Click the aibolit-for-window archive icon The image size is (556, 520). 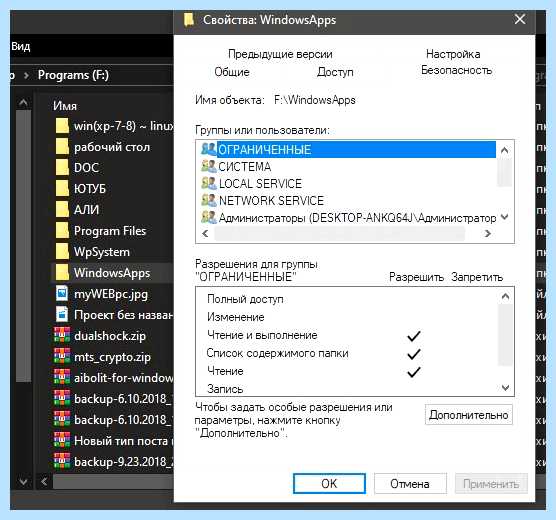coord(62,377)
